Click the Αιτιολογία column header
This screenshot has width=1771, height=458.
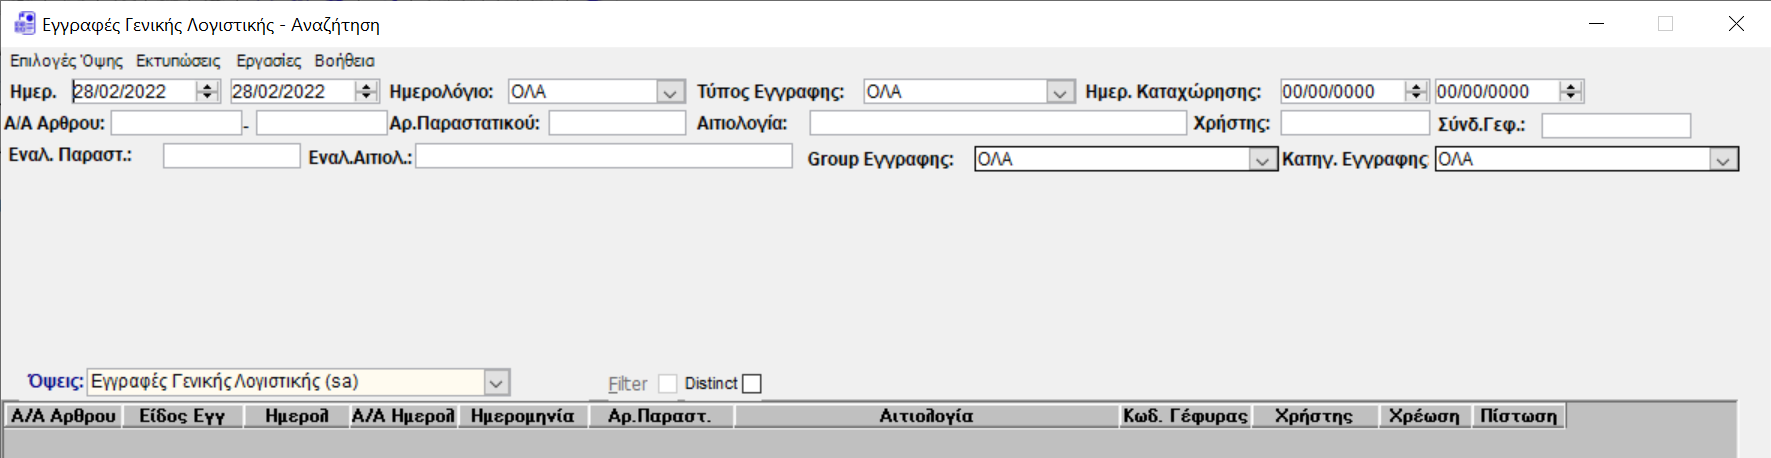tap(926, 417)
